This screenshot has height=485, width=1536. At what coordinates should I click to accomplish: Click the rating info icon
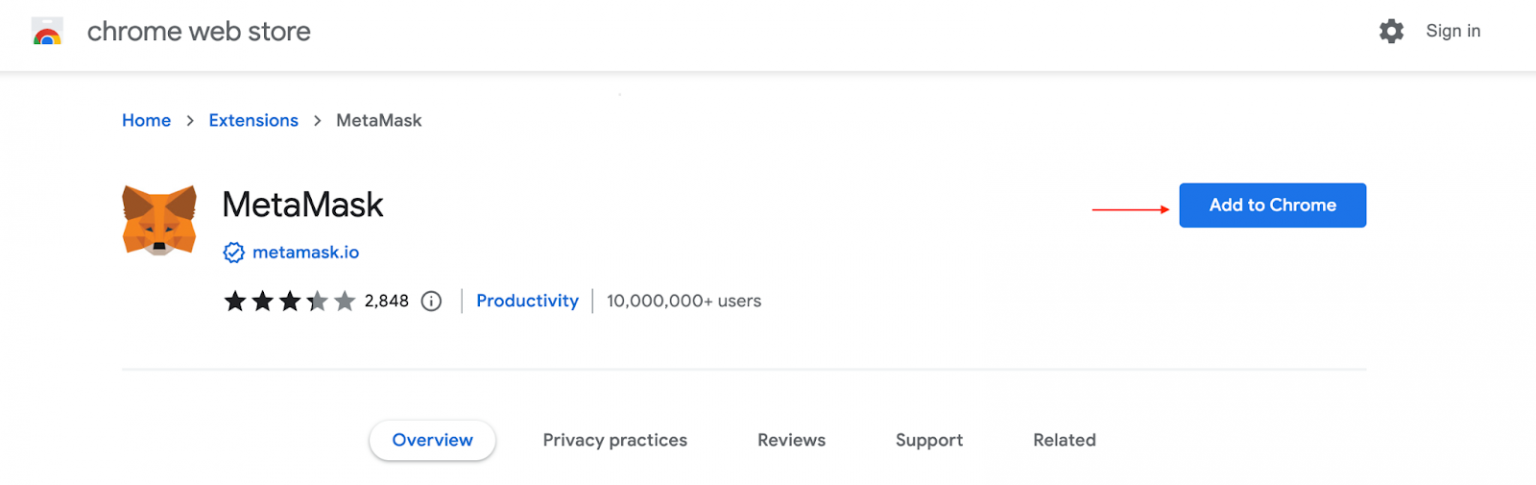[x=431, y=301]
